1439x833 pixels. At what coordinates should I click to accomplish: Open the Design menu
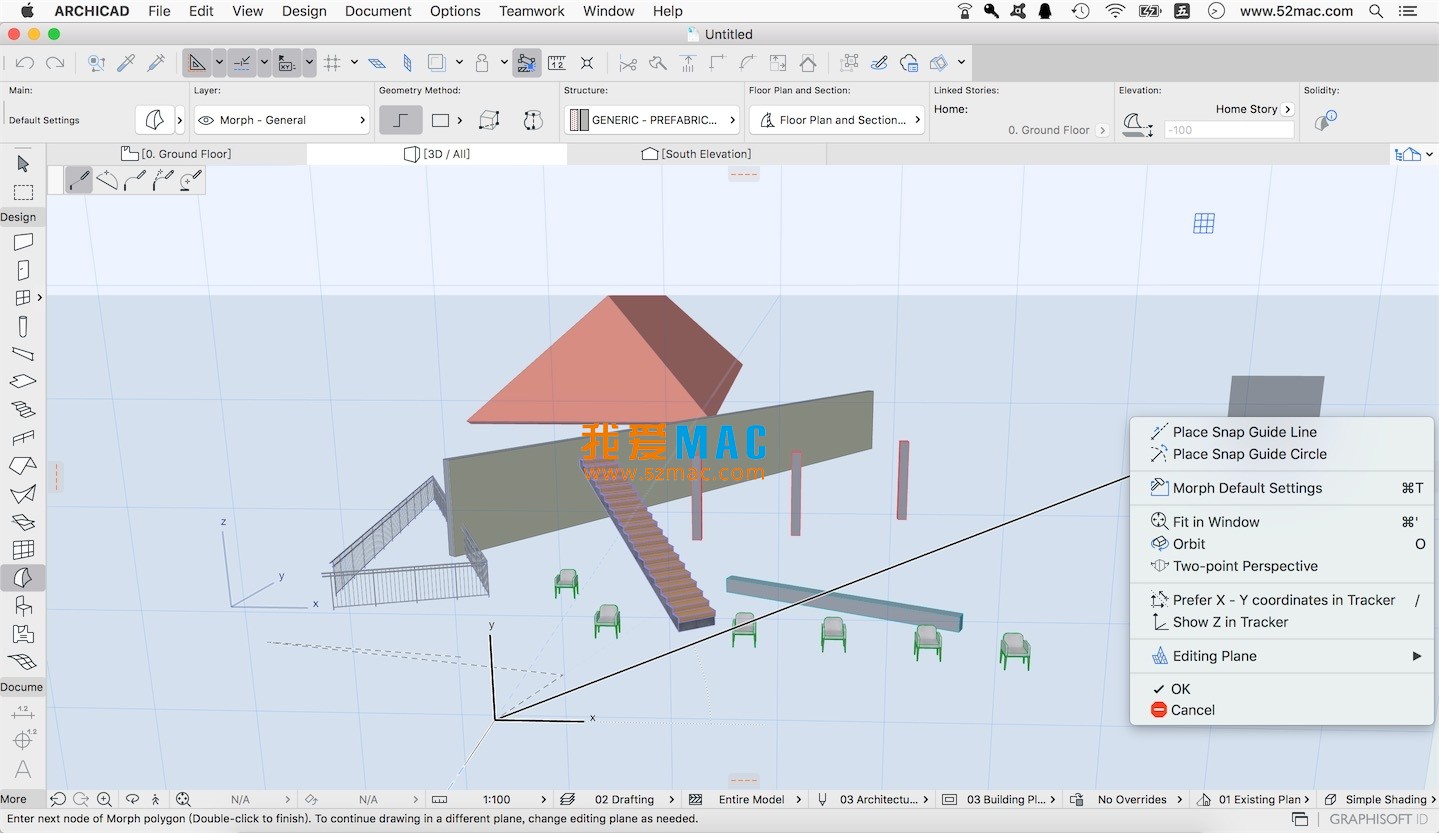304,11
